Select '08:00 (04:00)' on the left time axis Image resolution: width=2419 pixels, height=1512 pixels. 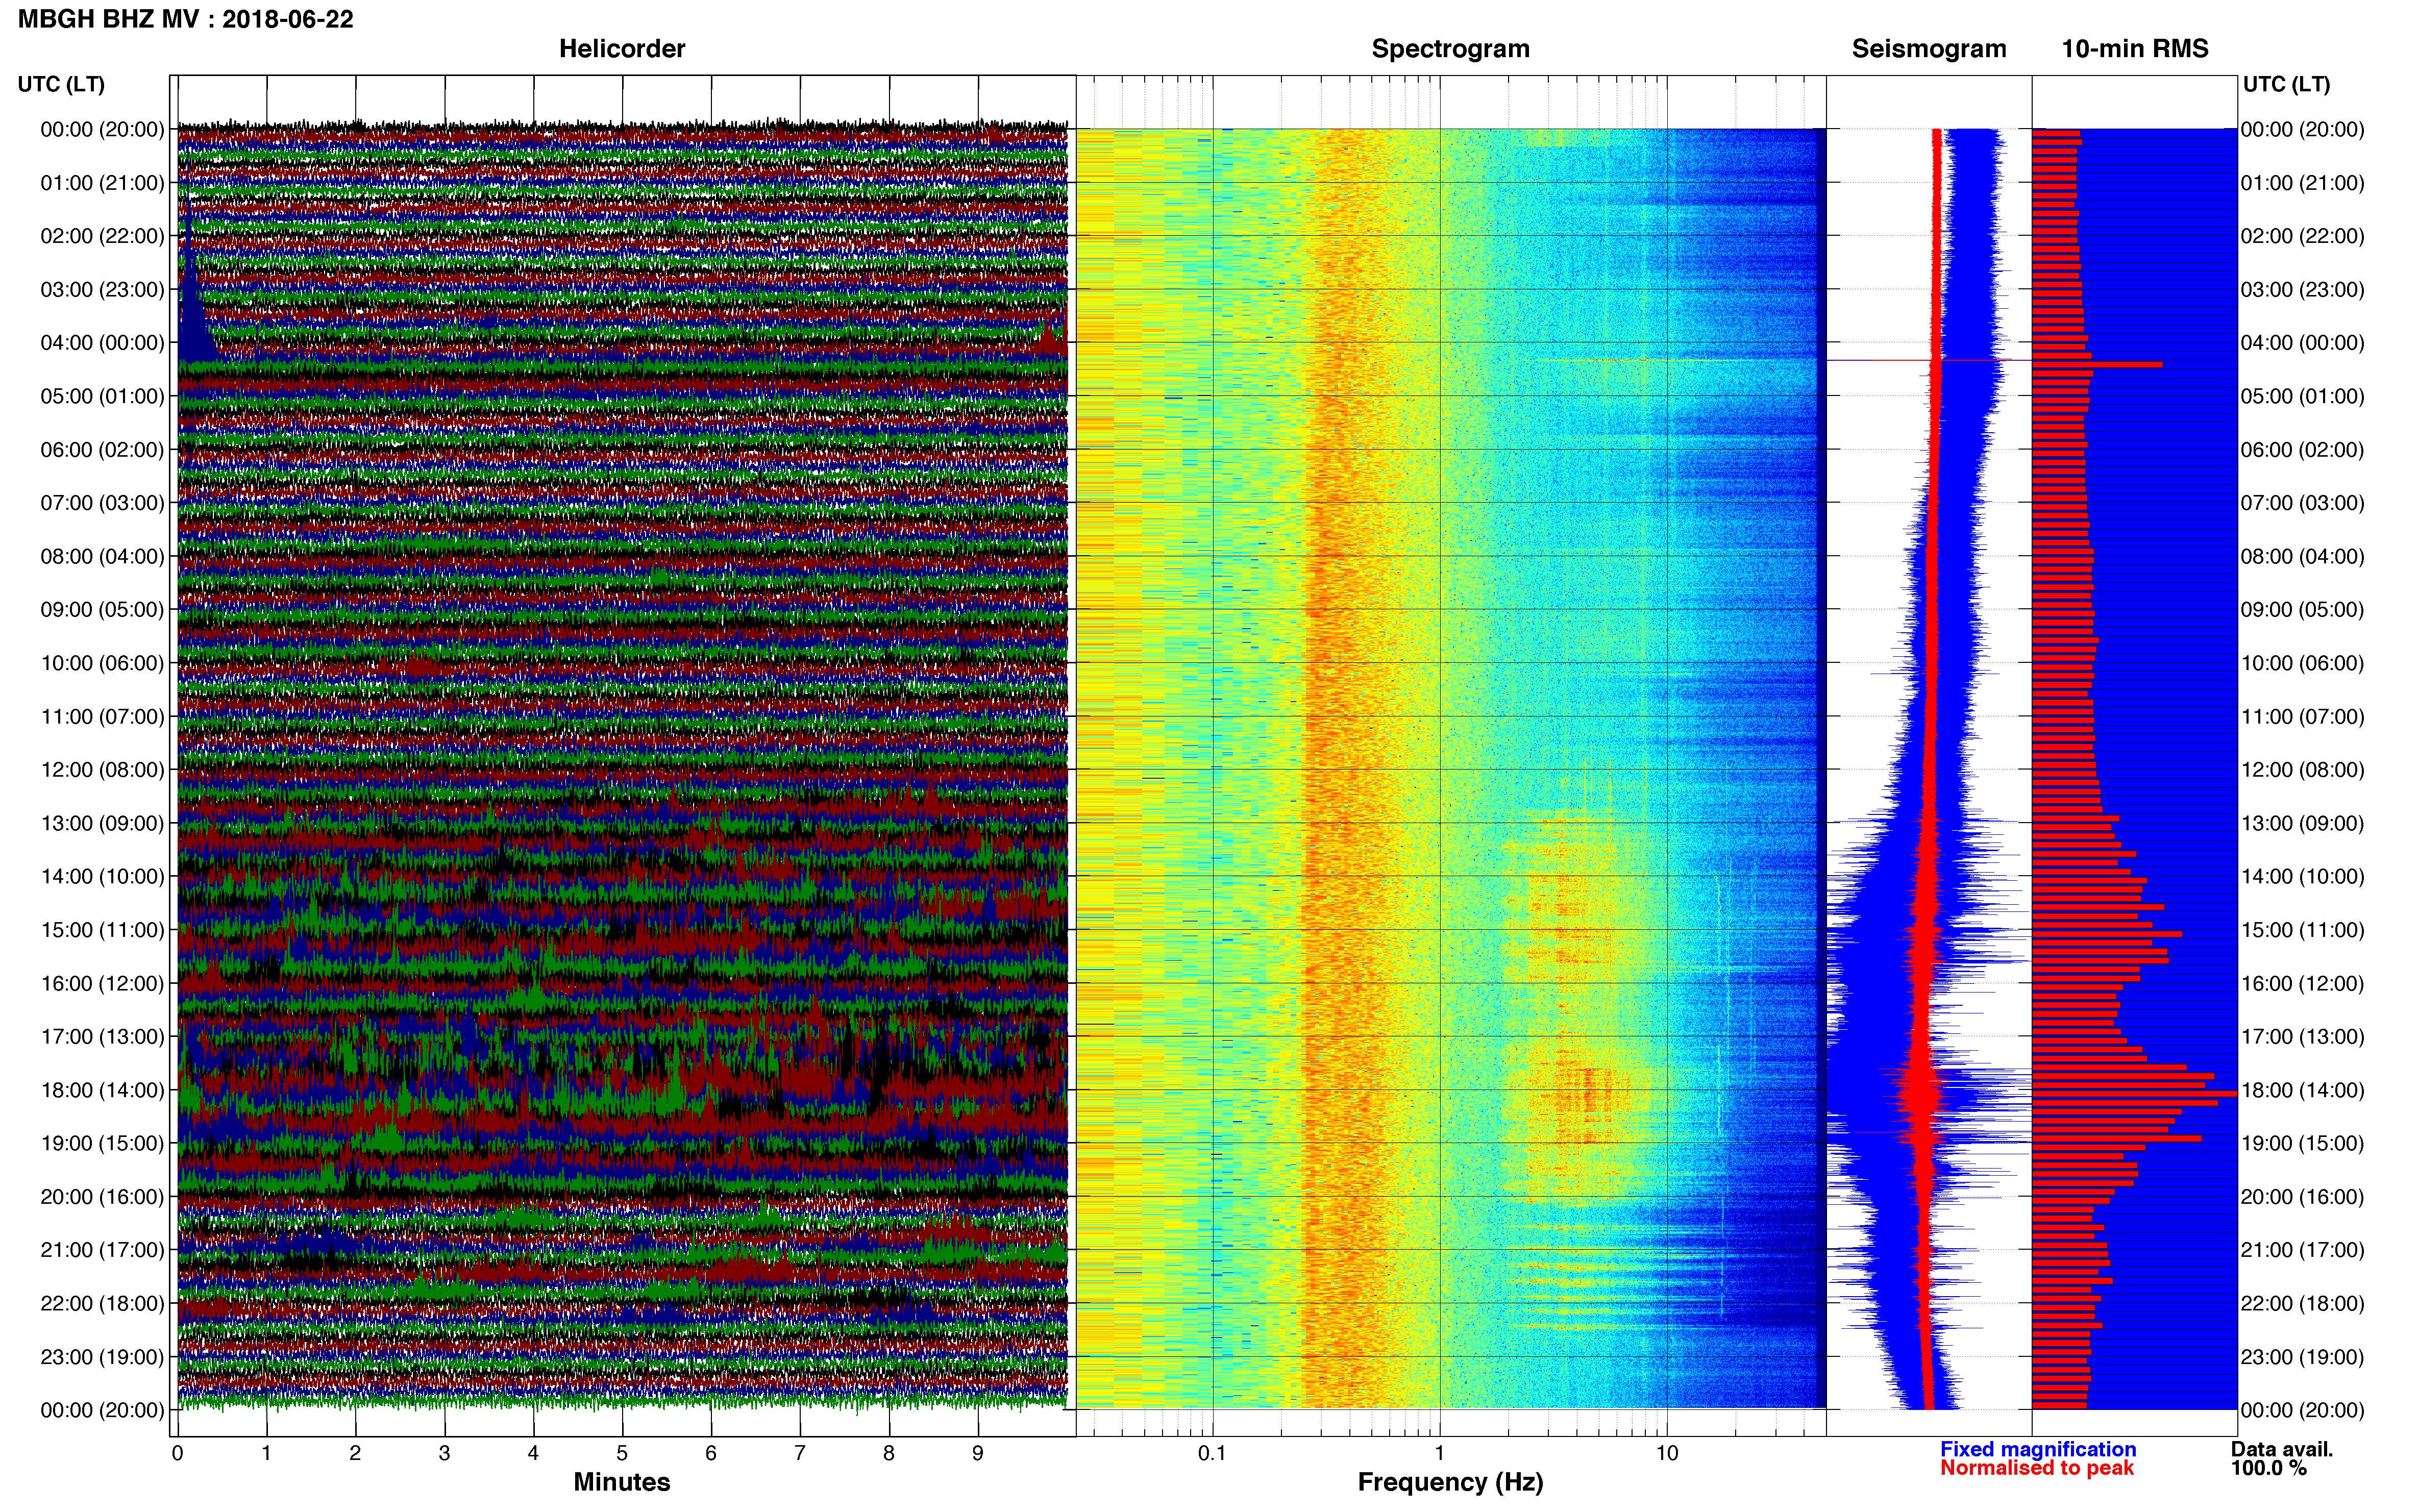point(102,556)
